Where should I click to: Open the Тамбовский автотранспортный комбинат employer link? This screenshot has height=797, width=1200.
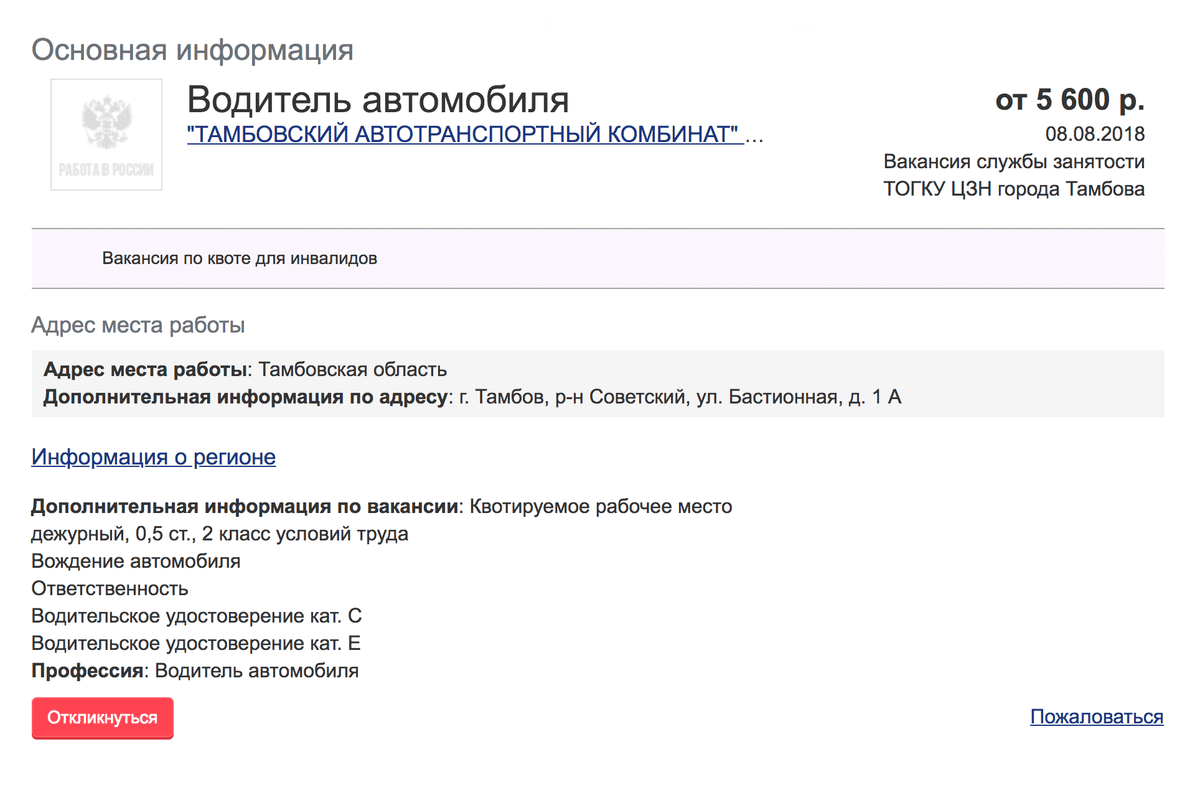(x=464, y=135)
